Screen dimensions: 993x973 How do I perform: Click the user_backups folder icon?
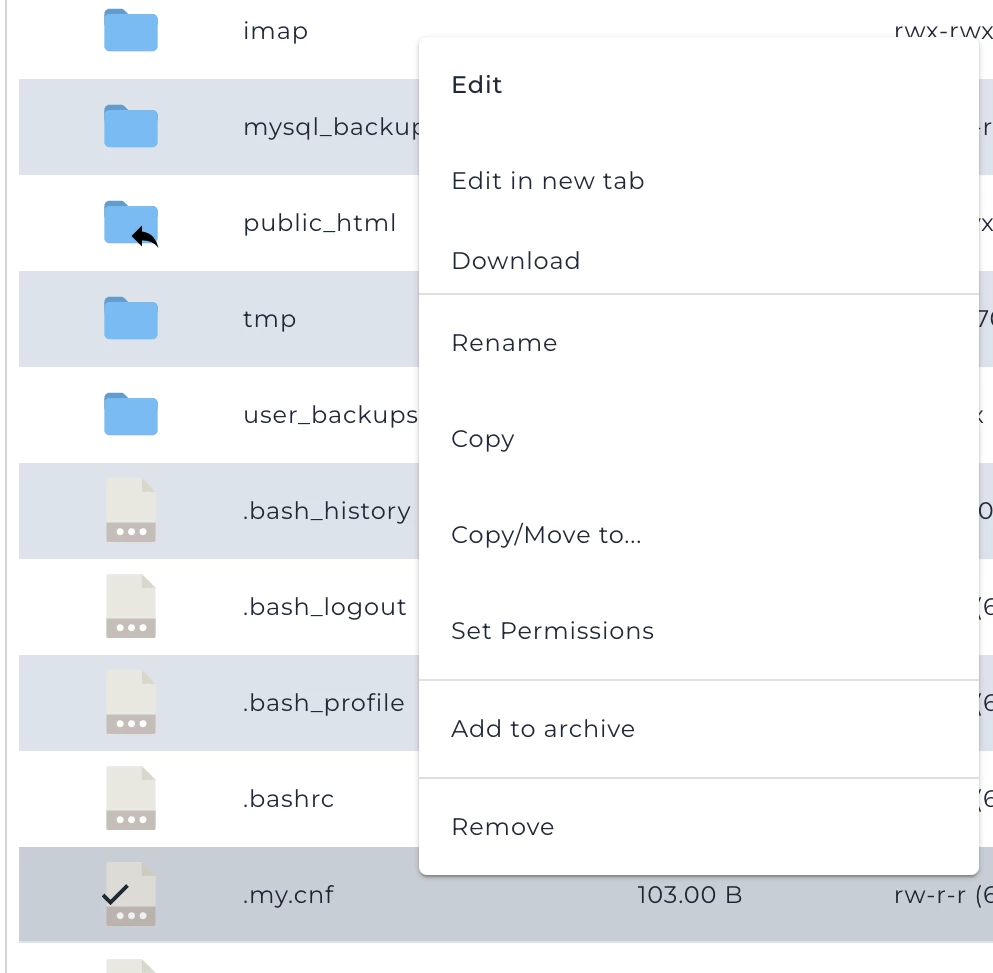pyautogui.click(x=131, y=415)
